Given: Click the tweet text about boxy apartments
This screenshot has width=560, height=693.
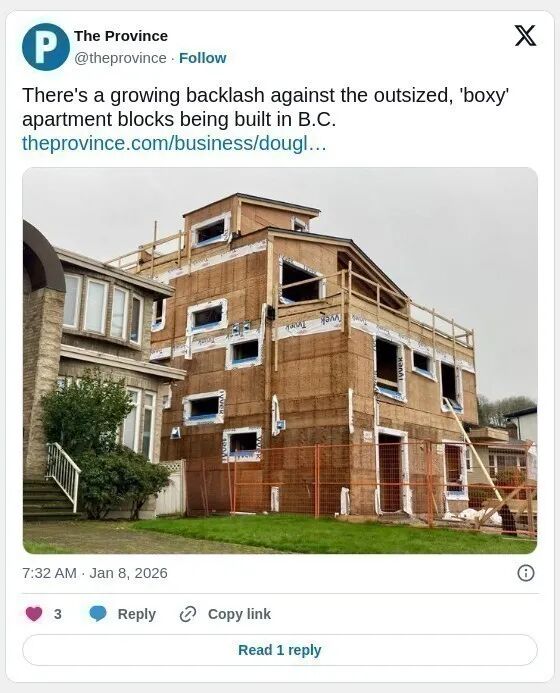Looking at the screenshot, I should 266,107.
